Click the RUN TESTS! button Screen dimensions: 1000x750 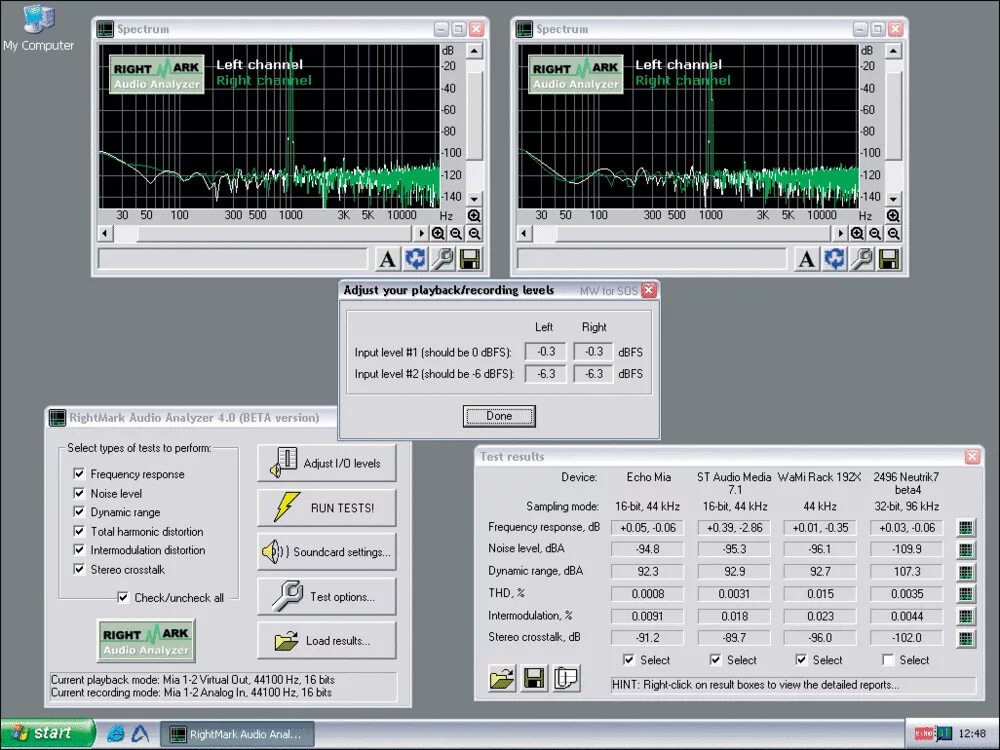tap(327, 508)
